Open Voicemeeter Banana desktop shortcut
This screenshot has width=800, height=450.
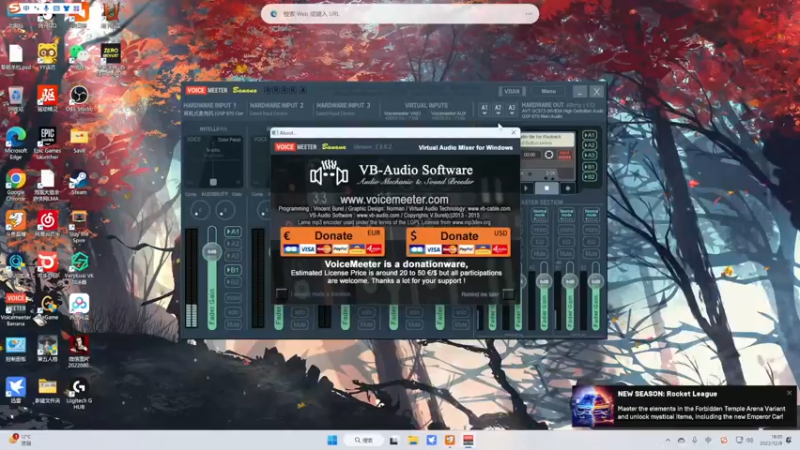(x=16, y=309)
